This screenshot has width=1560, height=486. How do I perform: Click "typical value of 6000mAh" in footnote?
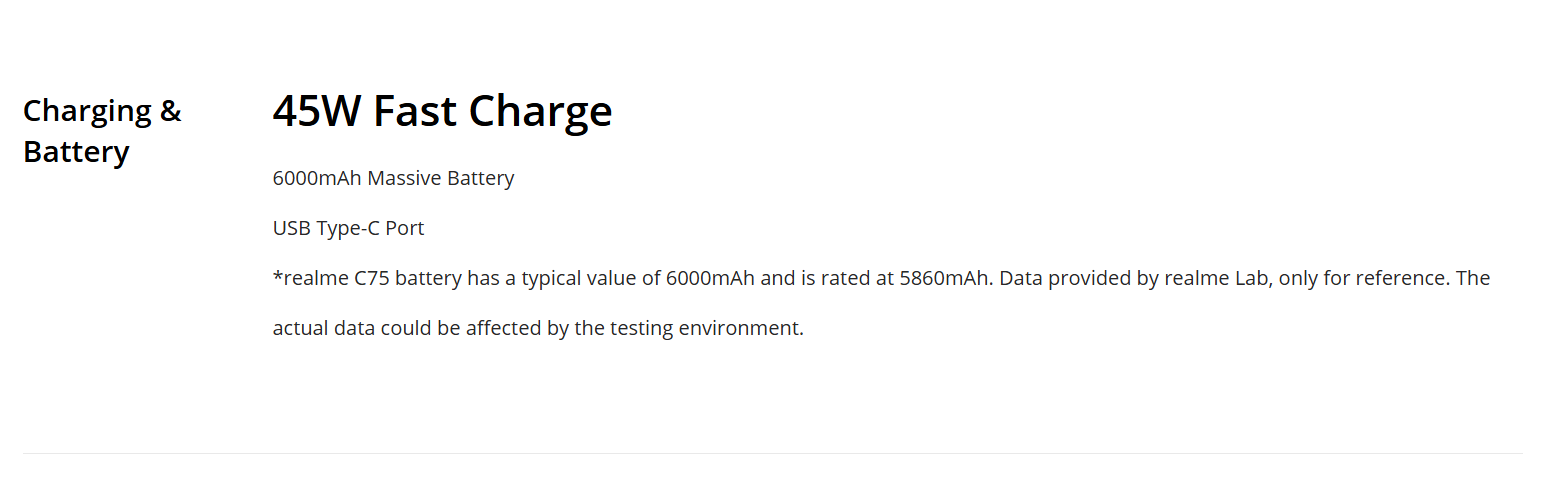630,278
